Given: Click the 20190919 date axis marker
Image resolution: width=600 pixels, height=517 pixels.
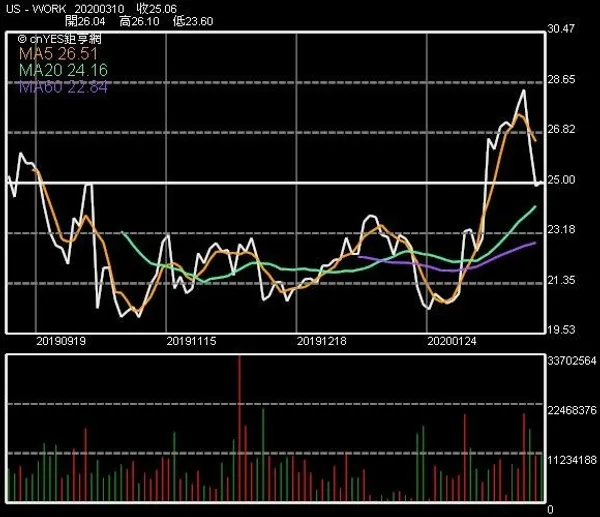Looking at the screenshot, I should pyautogui.click(x=61, y=341).
